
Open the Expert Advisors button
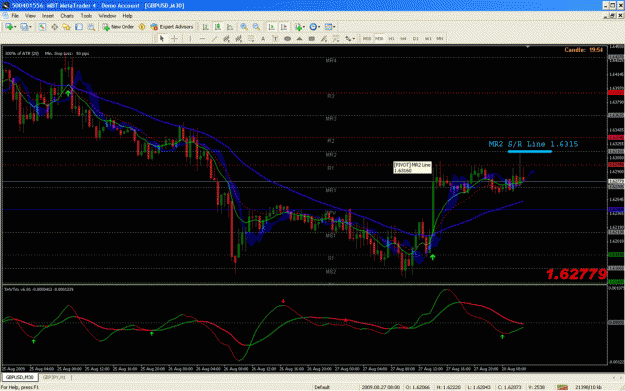coord(171,27)
